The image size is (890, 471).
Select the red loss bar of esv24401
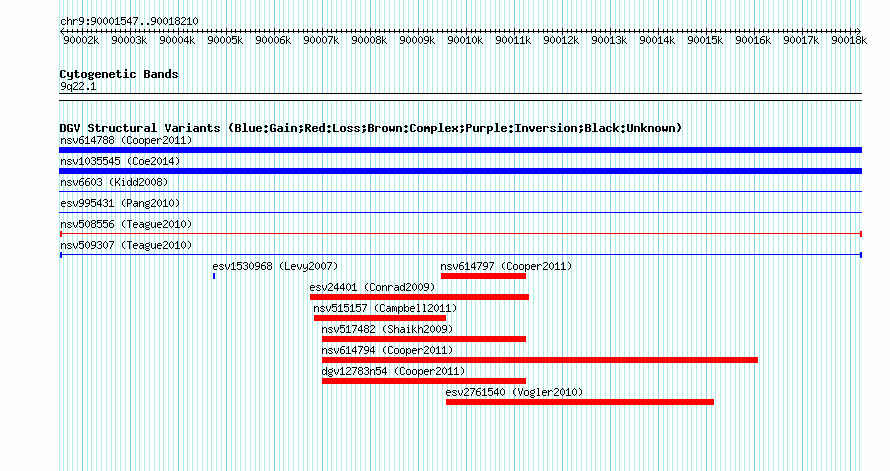tap(419, 297)
